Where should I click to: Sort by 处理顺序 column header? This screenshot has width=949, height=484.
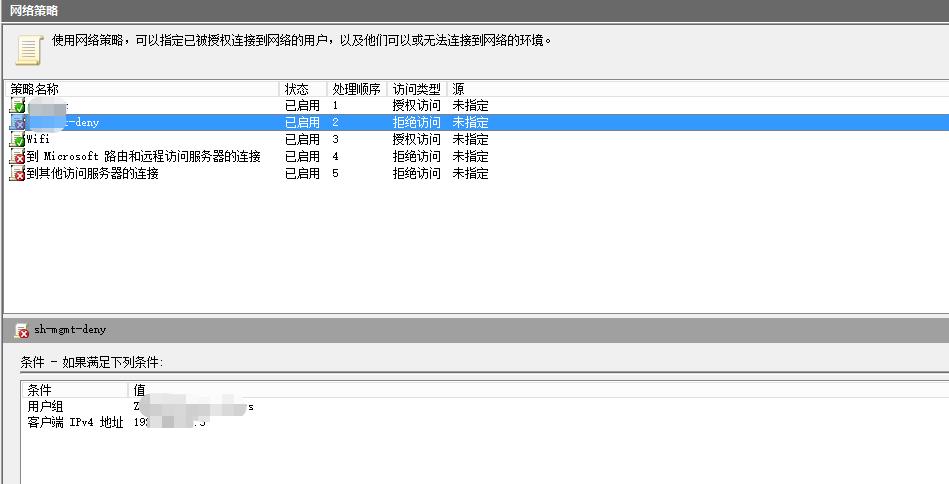[x=357, y=89]
